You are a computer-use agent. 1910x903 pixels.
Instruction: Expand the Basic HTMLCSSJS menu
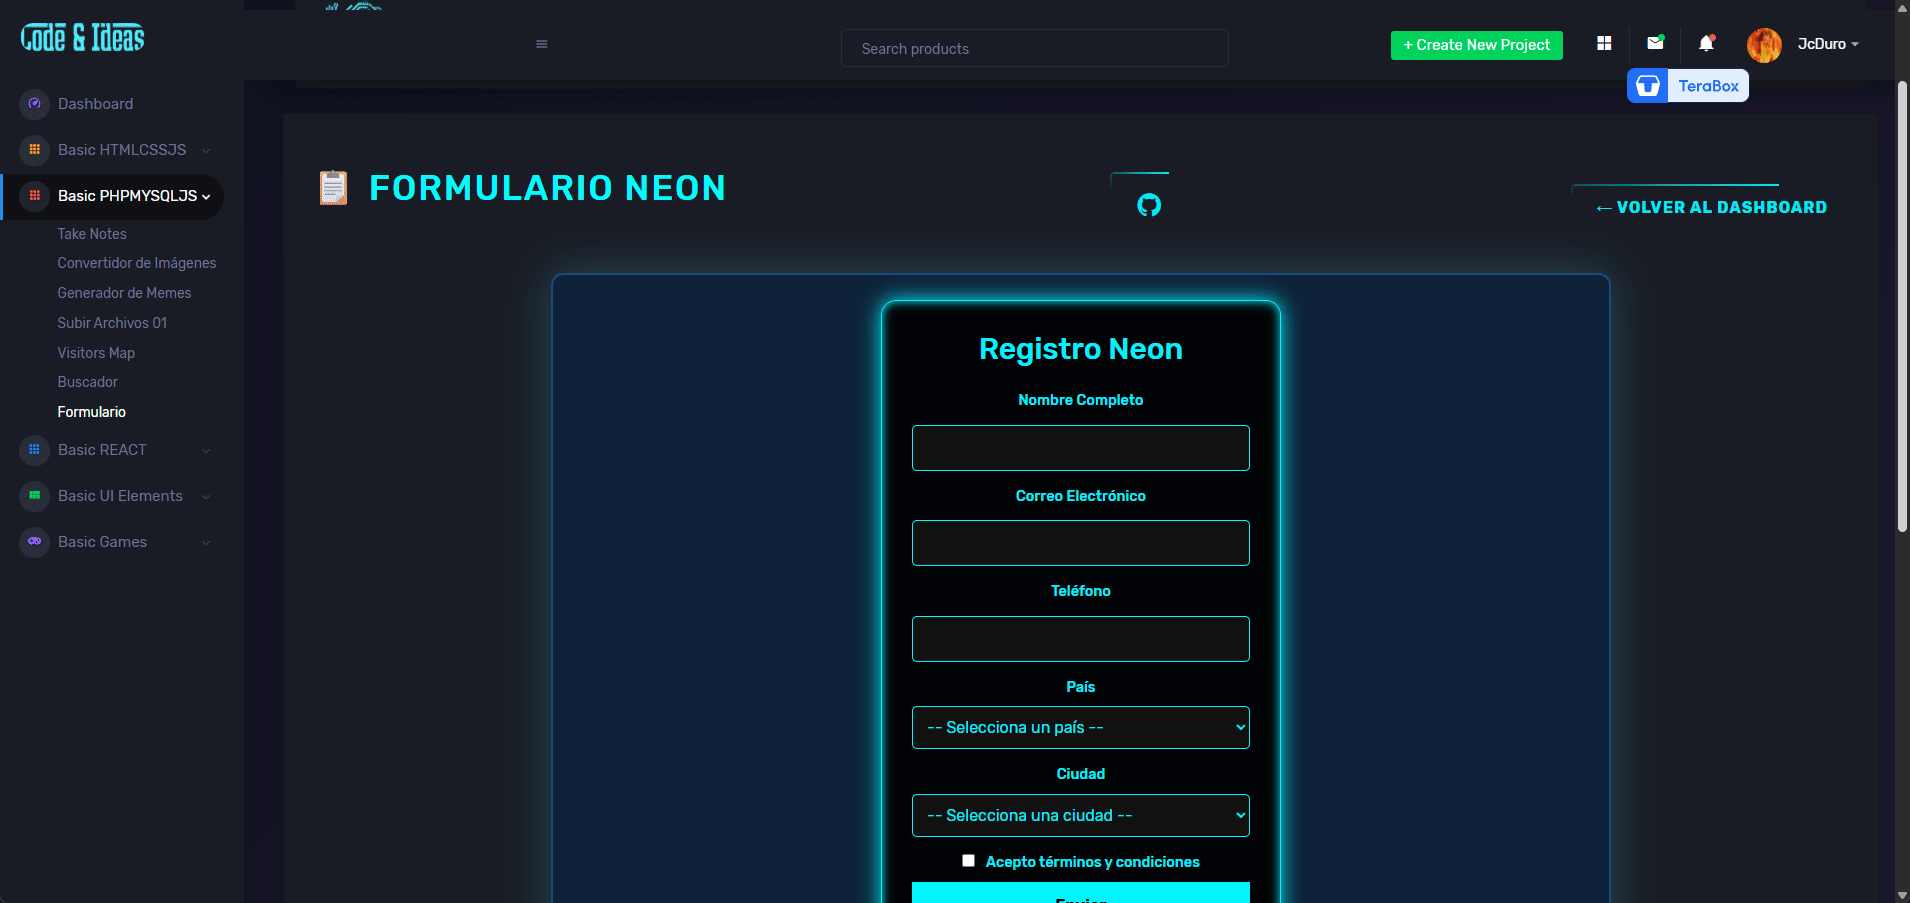[x=122, y=150]
